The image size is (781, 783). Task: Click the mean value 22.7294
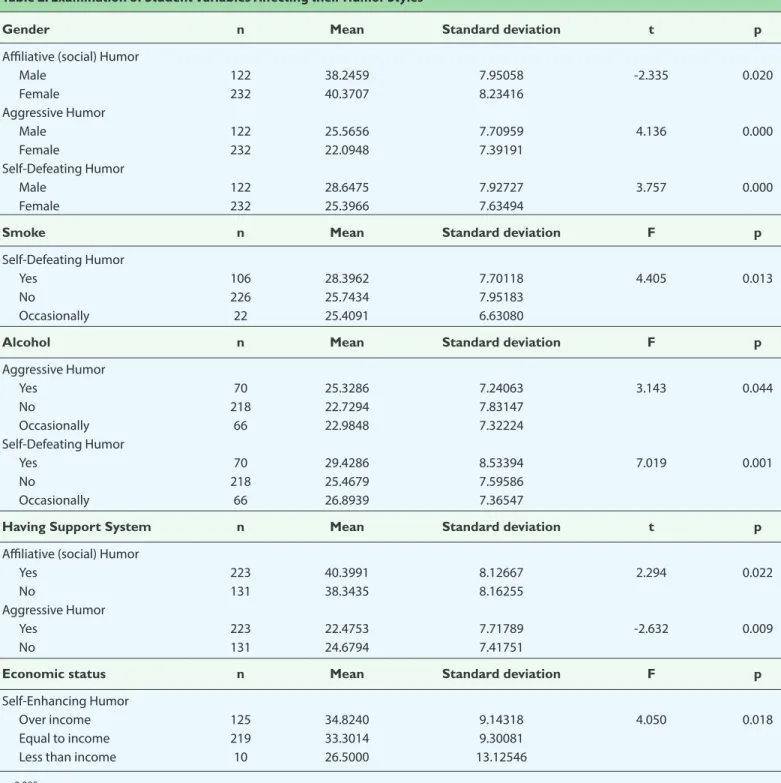347,407
